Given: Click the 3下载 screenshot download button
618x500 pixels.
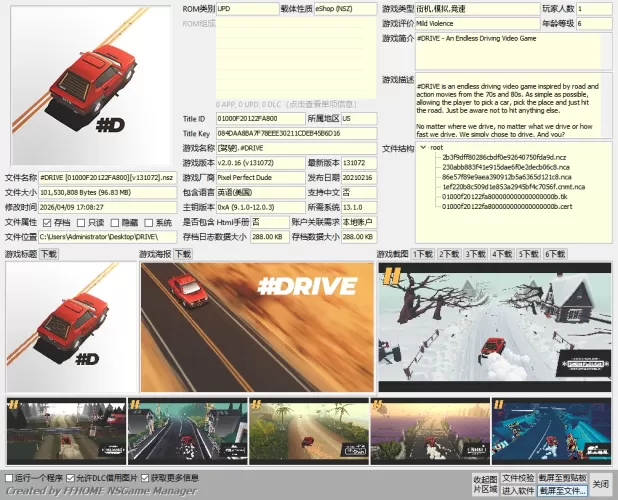Looking at the screenshot, I should pyautogui.click(x=475, y=254).
